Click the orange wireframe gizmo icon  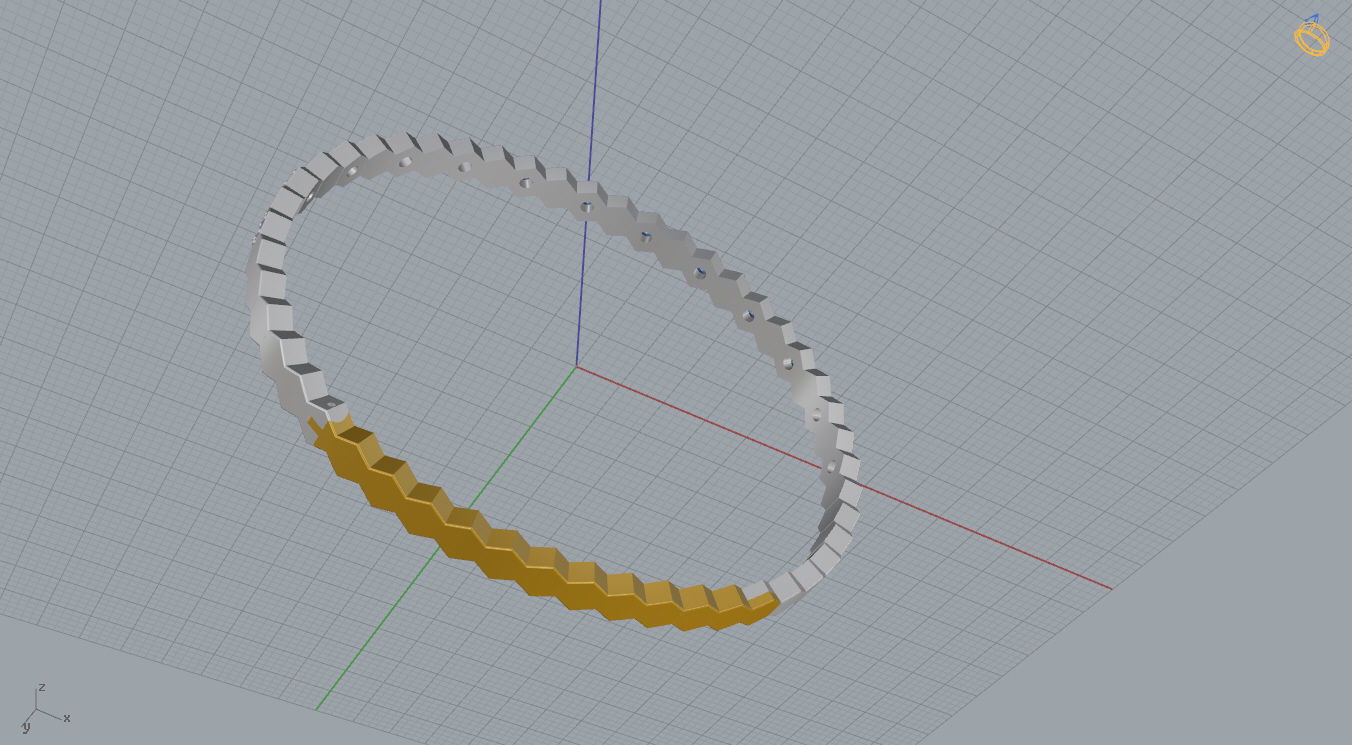coord(1311,36)
